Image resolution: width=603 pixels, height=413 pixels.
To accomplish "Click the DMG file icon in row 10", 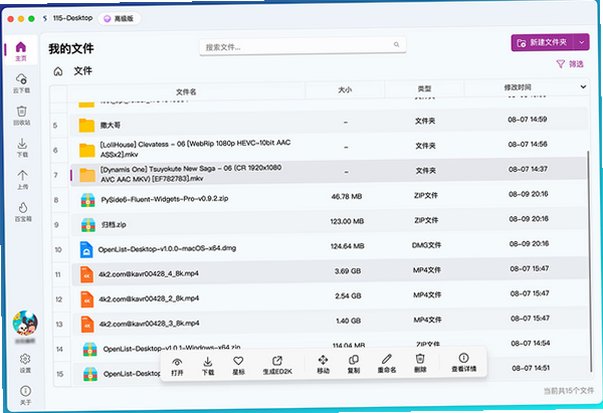I will 86,250.
